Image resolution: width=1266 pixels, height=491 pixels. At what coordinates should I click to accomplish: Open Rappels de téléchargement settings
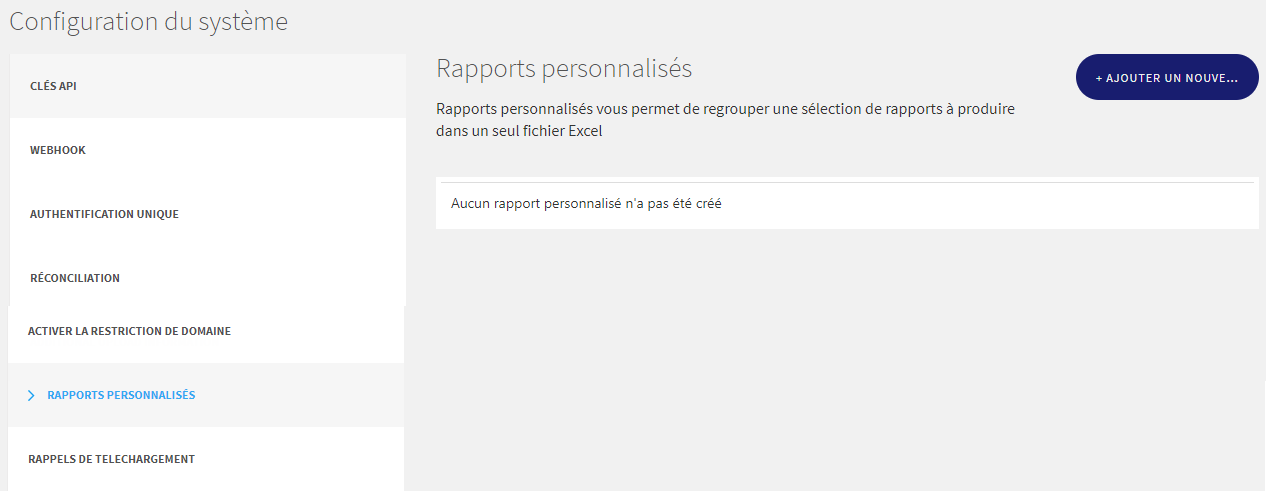point(206,459)
